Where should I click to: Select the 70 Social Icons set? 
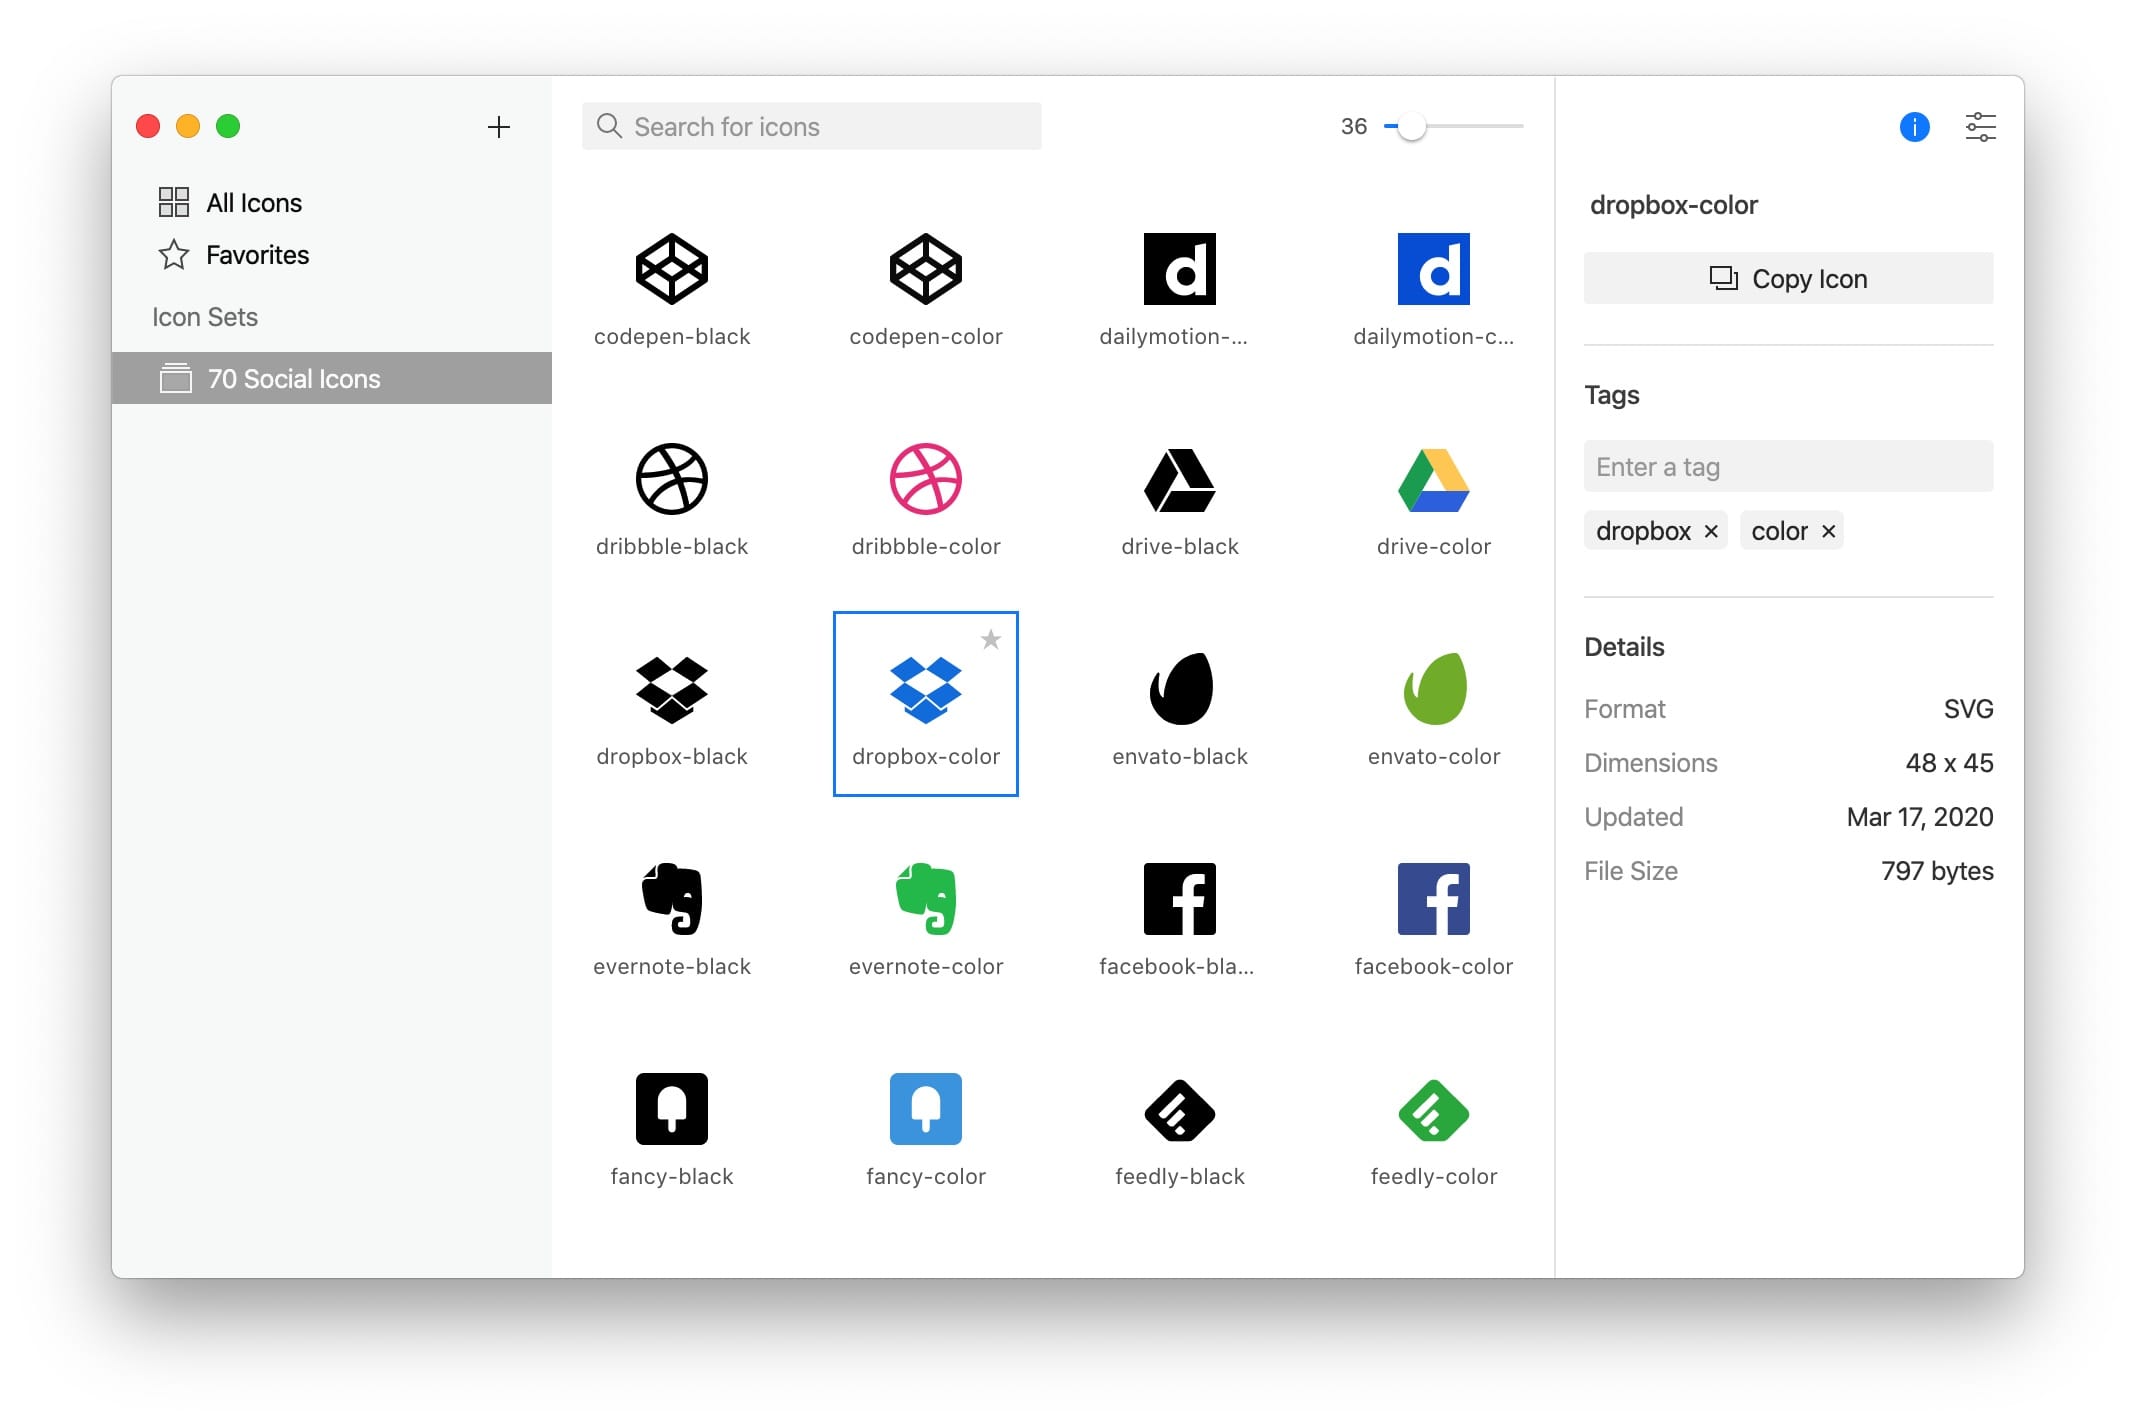click(293, 379)
